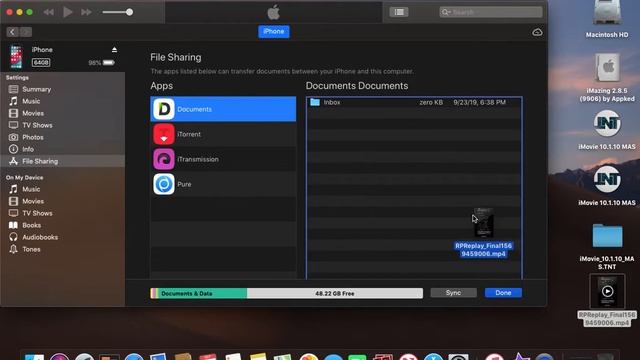This screenshot has width=640, height=360.
Task: Select the Inbox folder row
Action: point(414,102)
